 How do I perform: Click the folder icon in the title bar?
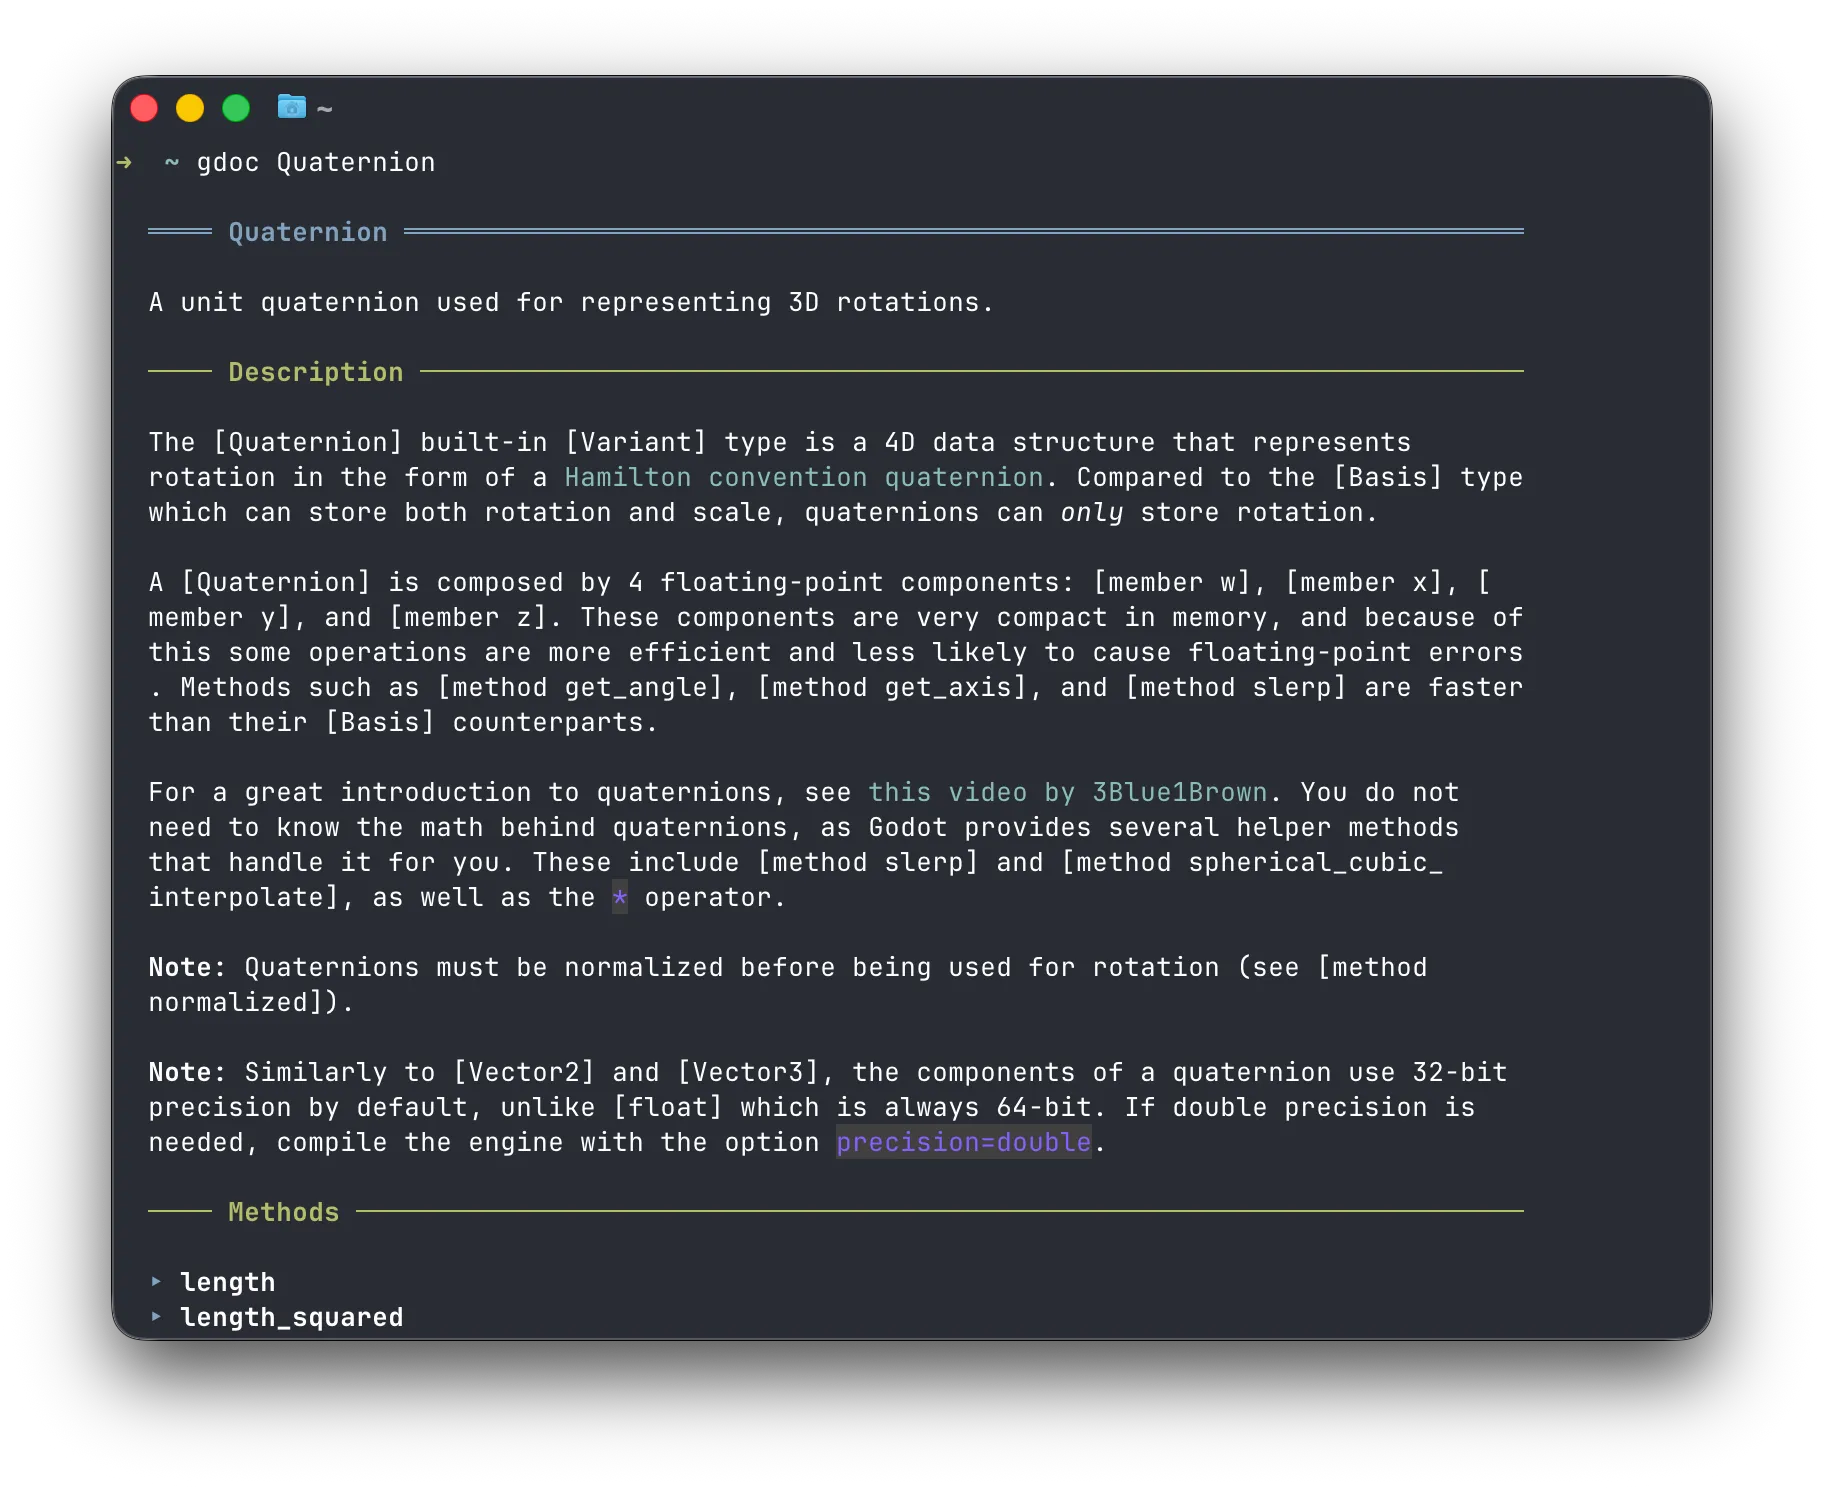point(290,107)
